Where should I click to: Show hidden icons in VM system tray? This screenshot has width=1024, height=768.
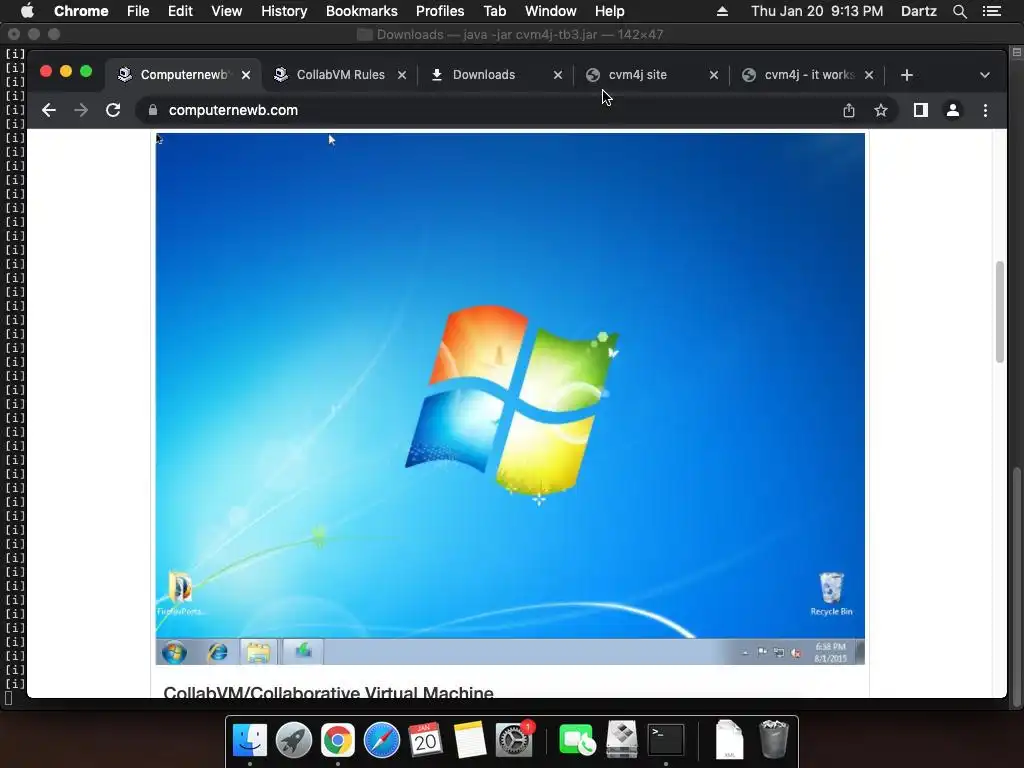745,652
